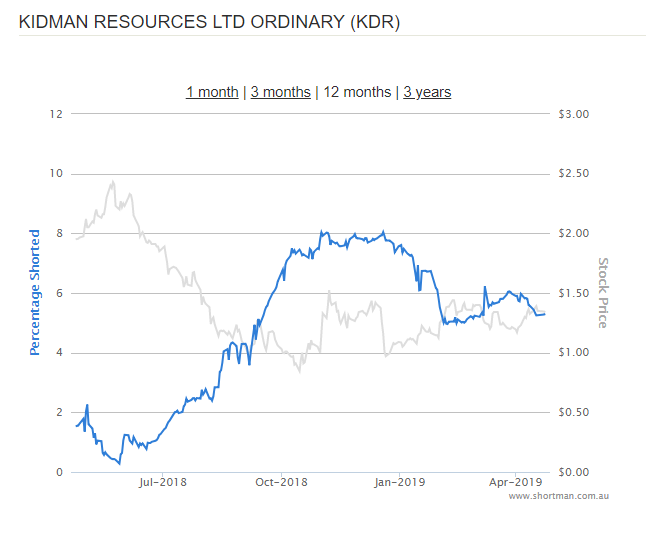Open the 3 years chart view
This screenshot has width=646, height=543.
tap(427, 92)
